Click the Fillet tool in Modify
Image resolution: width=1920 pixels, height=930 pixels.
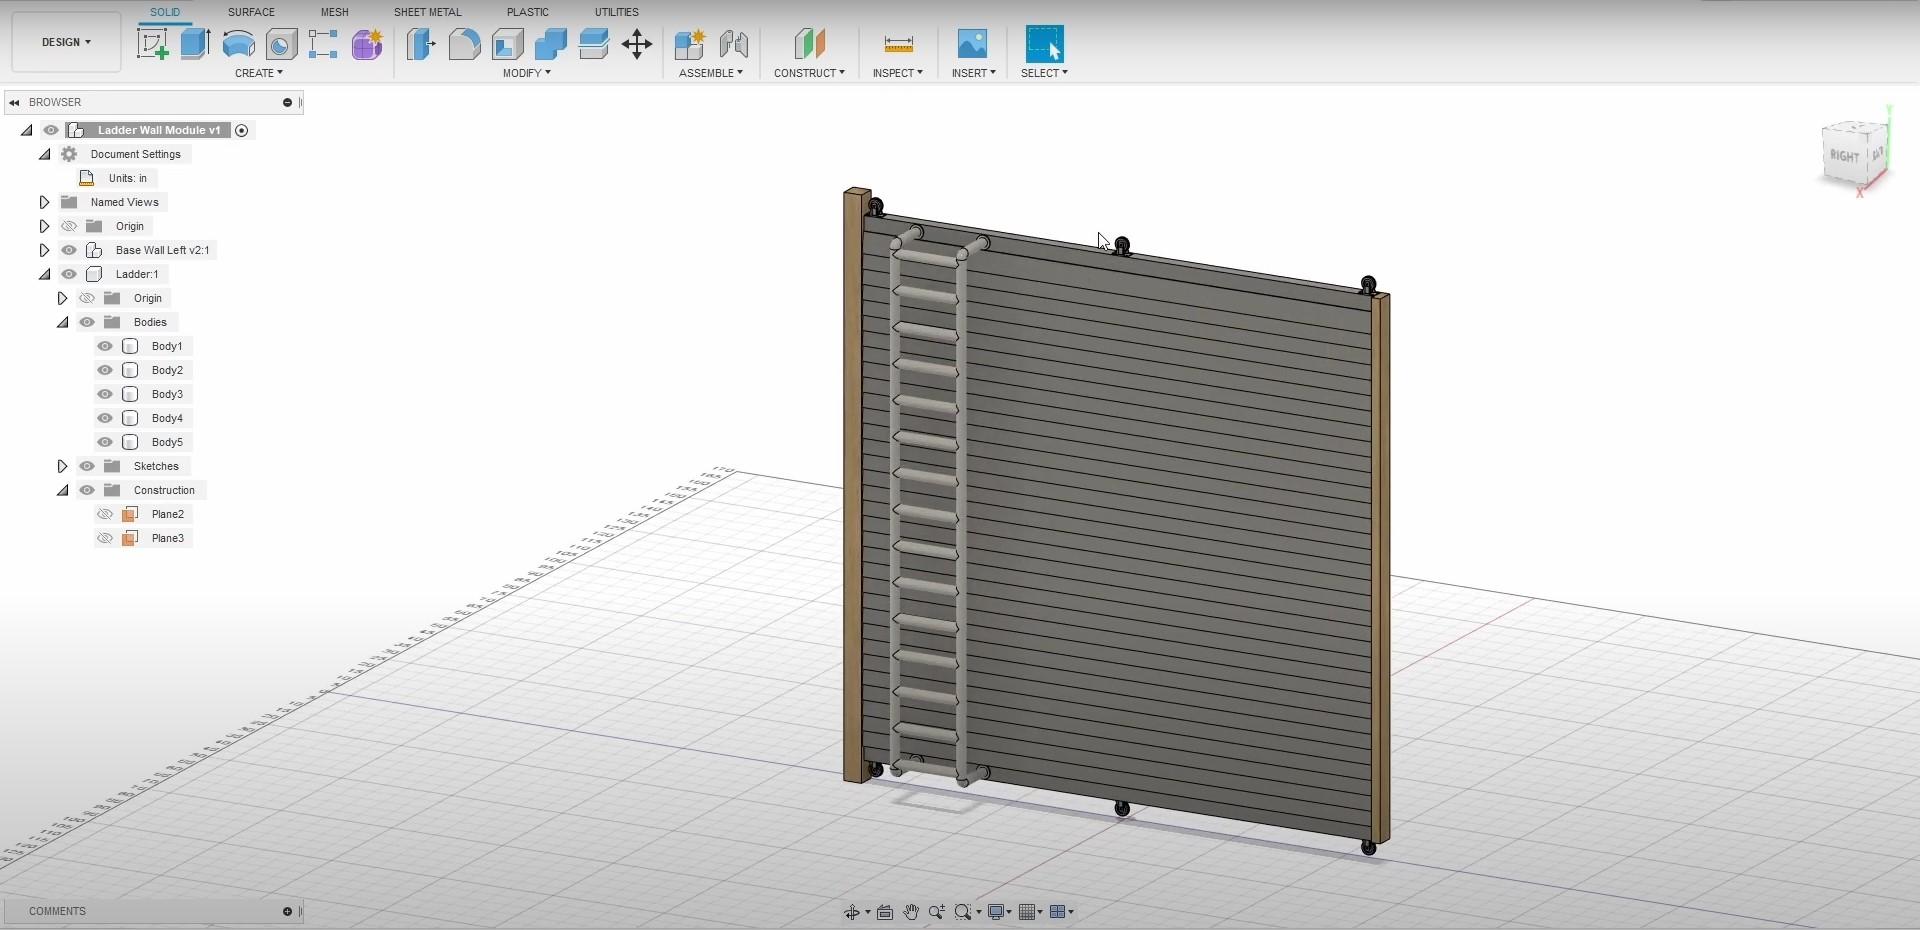click(x=464, y=44)
